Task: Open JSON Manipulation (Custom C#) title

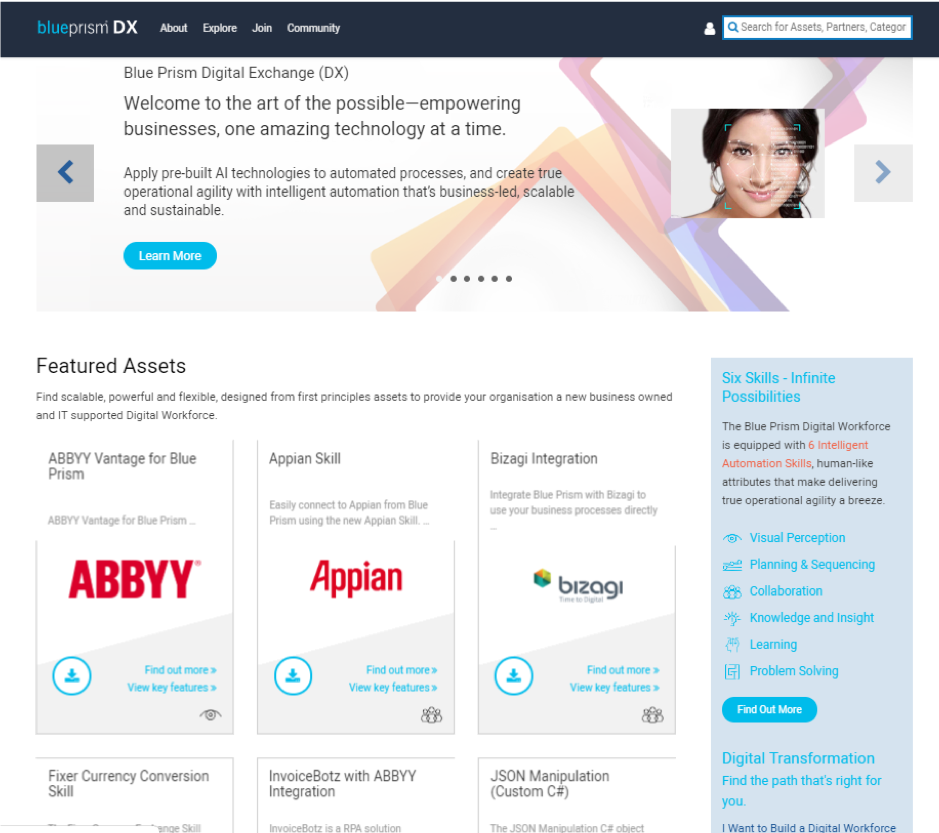Action: [x=550, y=784]
